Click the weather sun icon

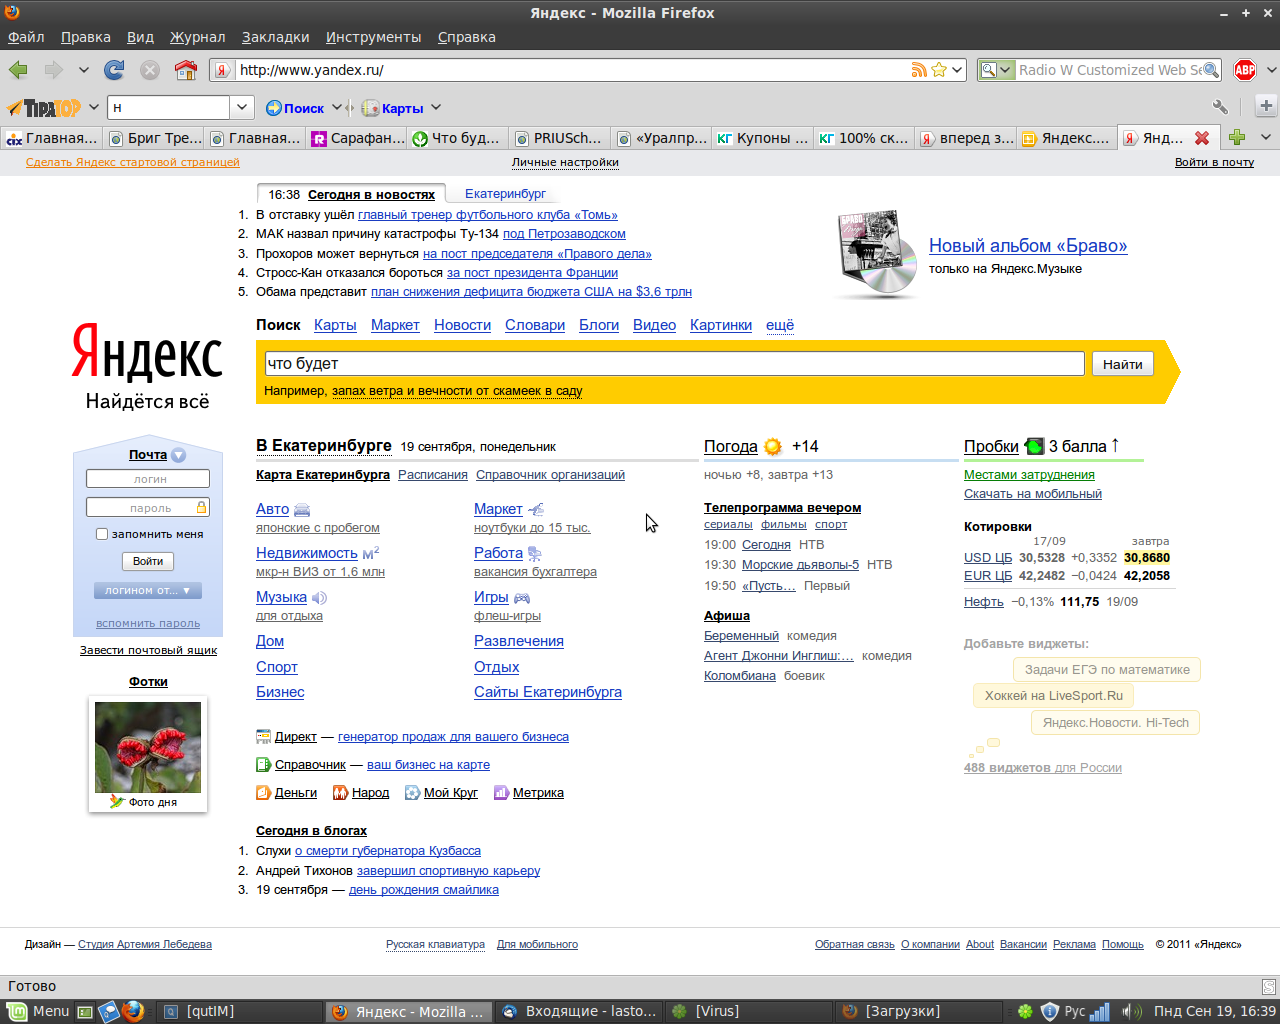[x=773, y=447]
